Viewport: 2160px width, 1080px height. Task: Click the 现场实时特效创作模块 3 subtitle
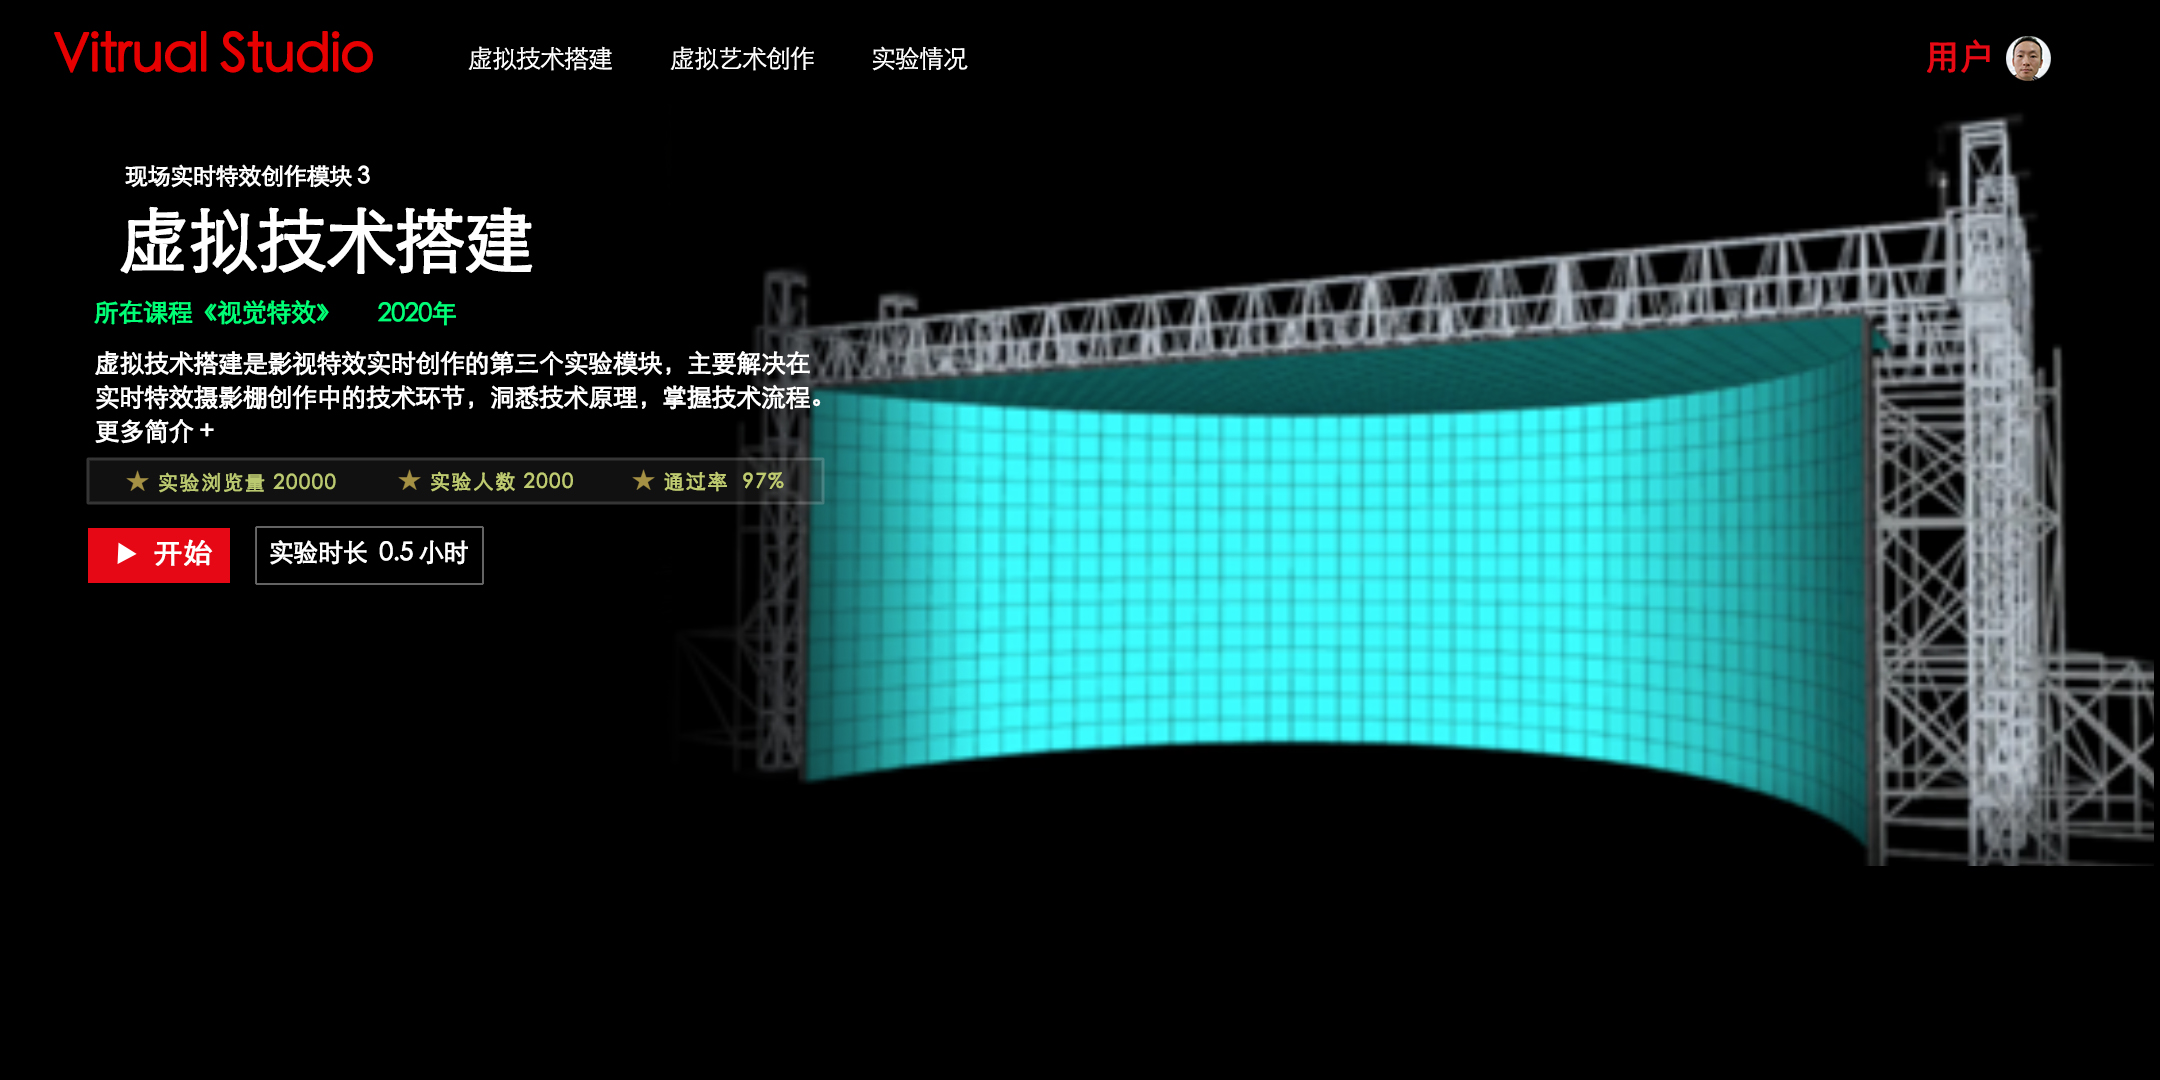247,176
